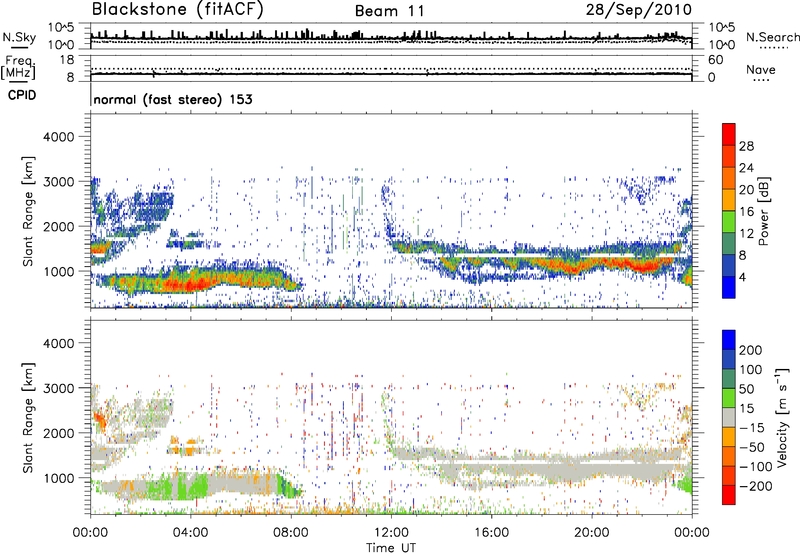Click the '16:00' time axis label
This screenshot has height=554, width=800.
tap(491, 533)
